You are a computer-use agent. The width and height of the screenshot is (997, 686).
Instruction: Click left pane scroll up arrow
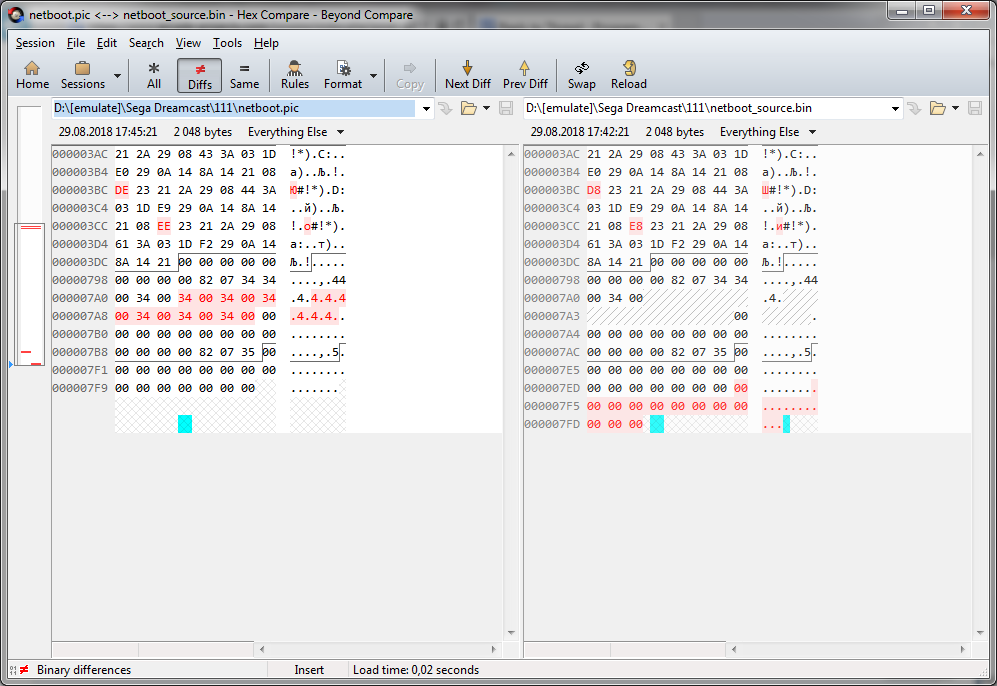click(x=511, y=154)
